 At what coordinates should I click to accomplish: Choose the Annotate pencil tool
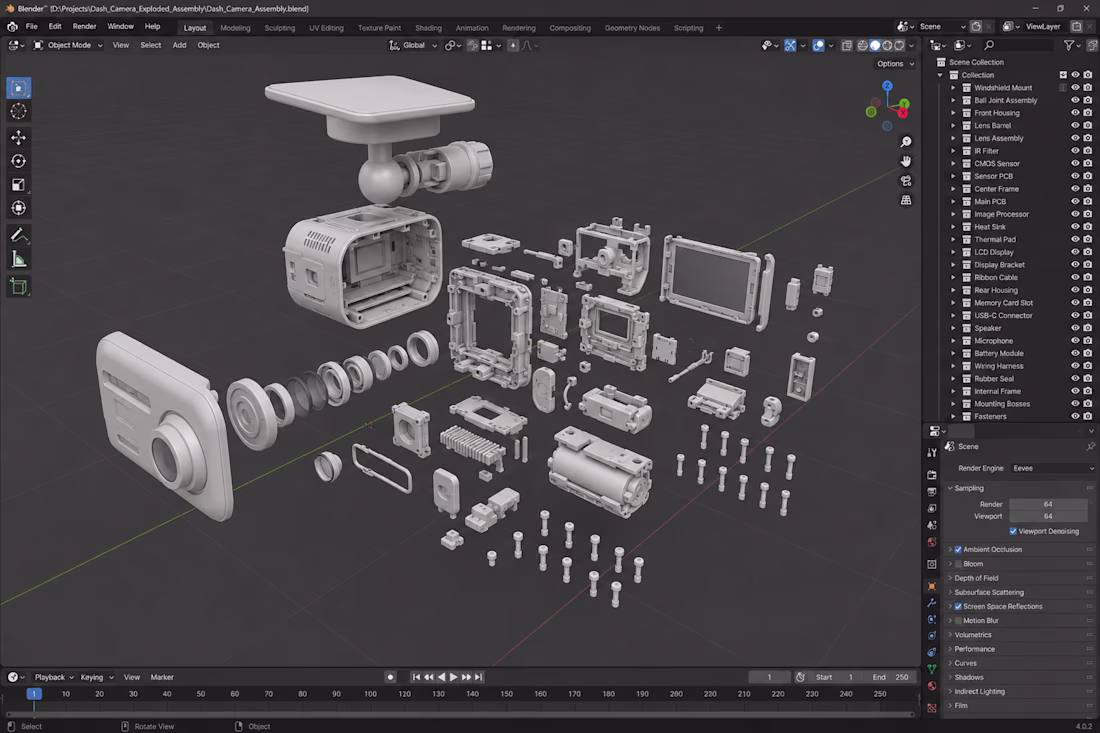point(19,236)
